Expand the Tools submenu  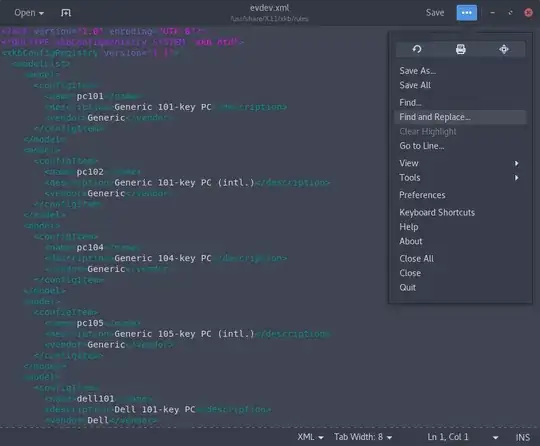460,178
